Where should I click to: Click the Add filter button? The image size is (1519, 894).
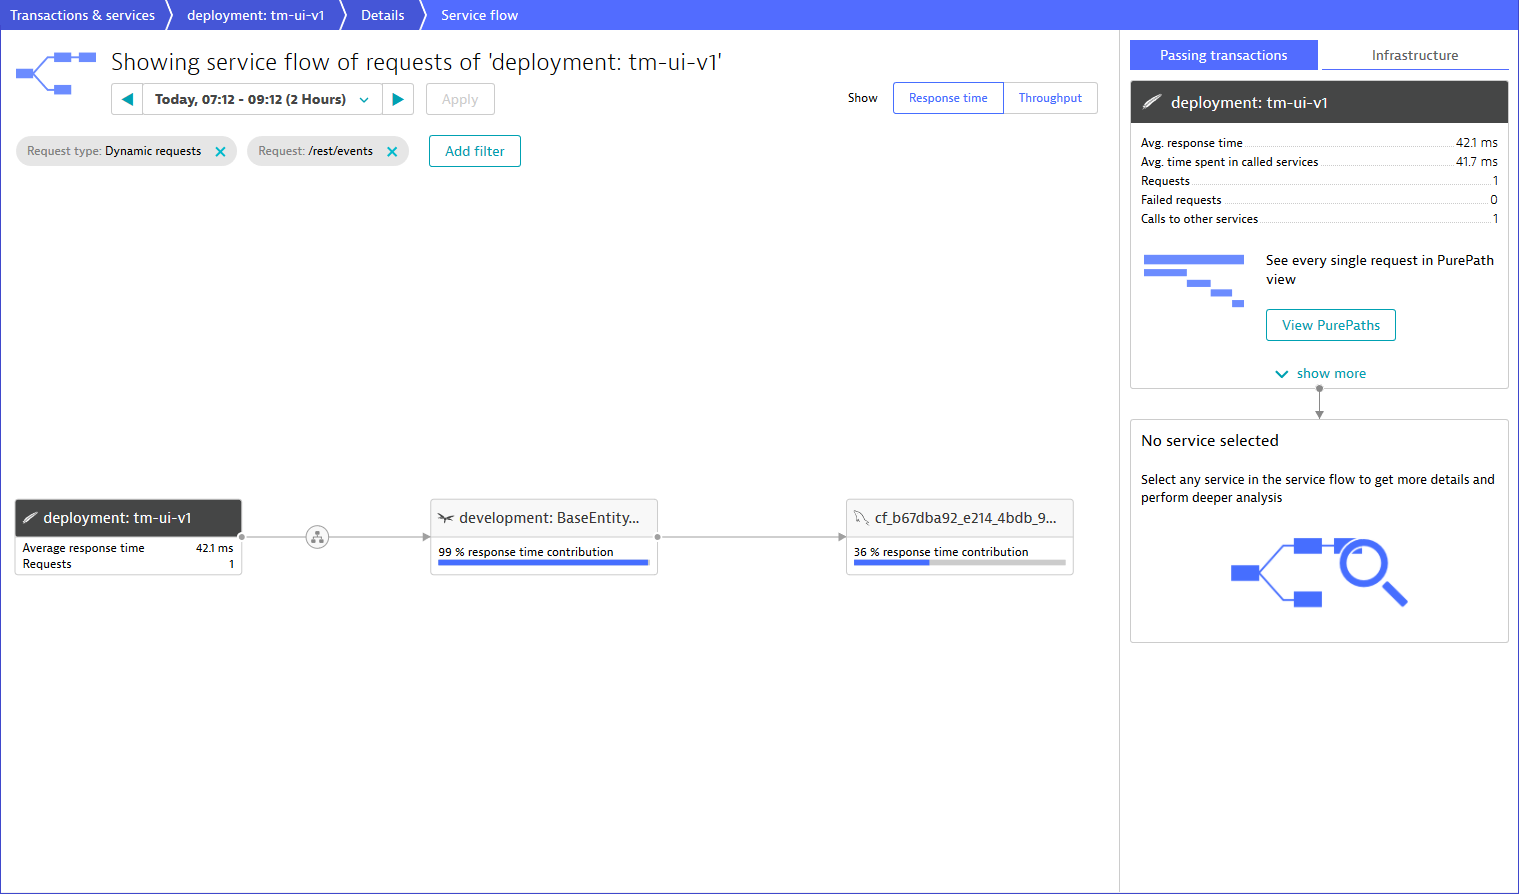point(474,151)
